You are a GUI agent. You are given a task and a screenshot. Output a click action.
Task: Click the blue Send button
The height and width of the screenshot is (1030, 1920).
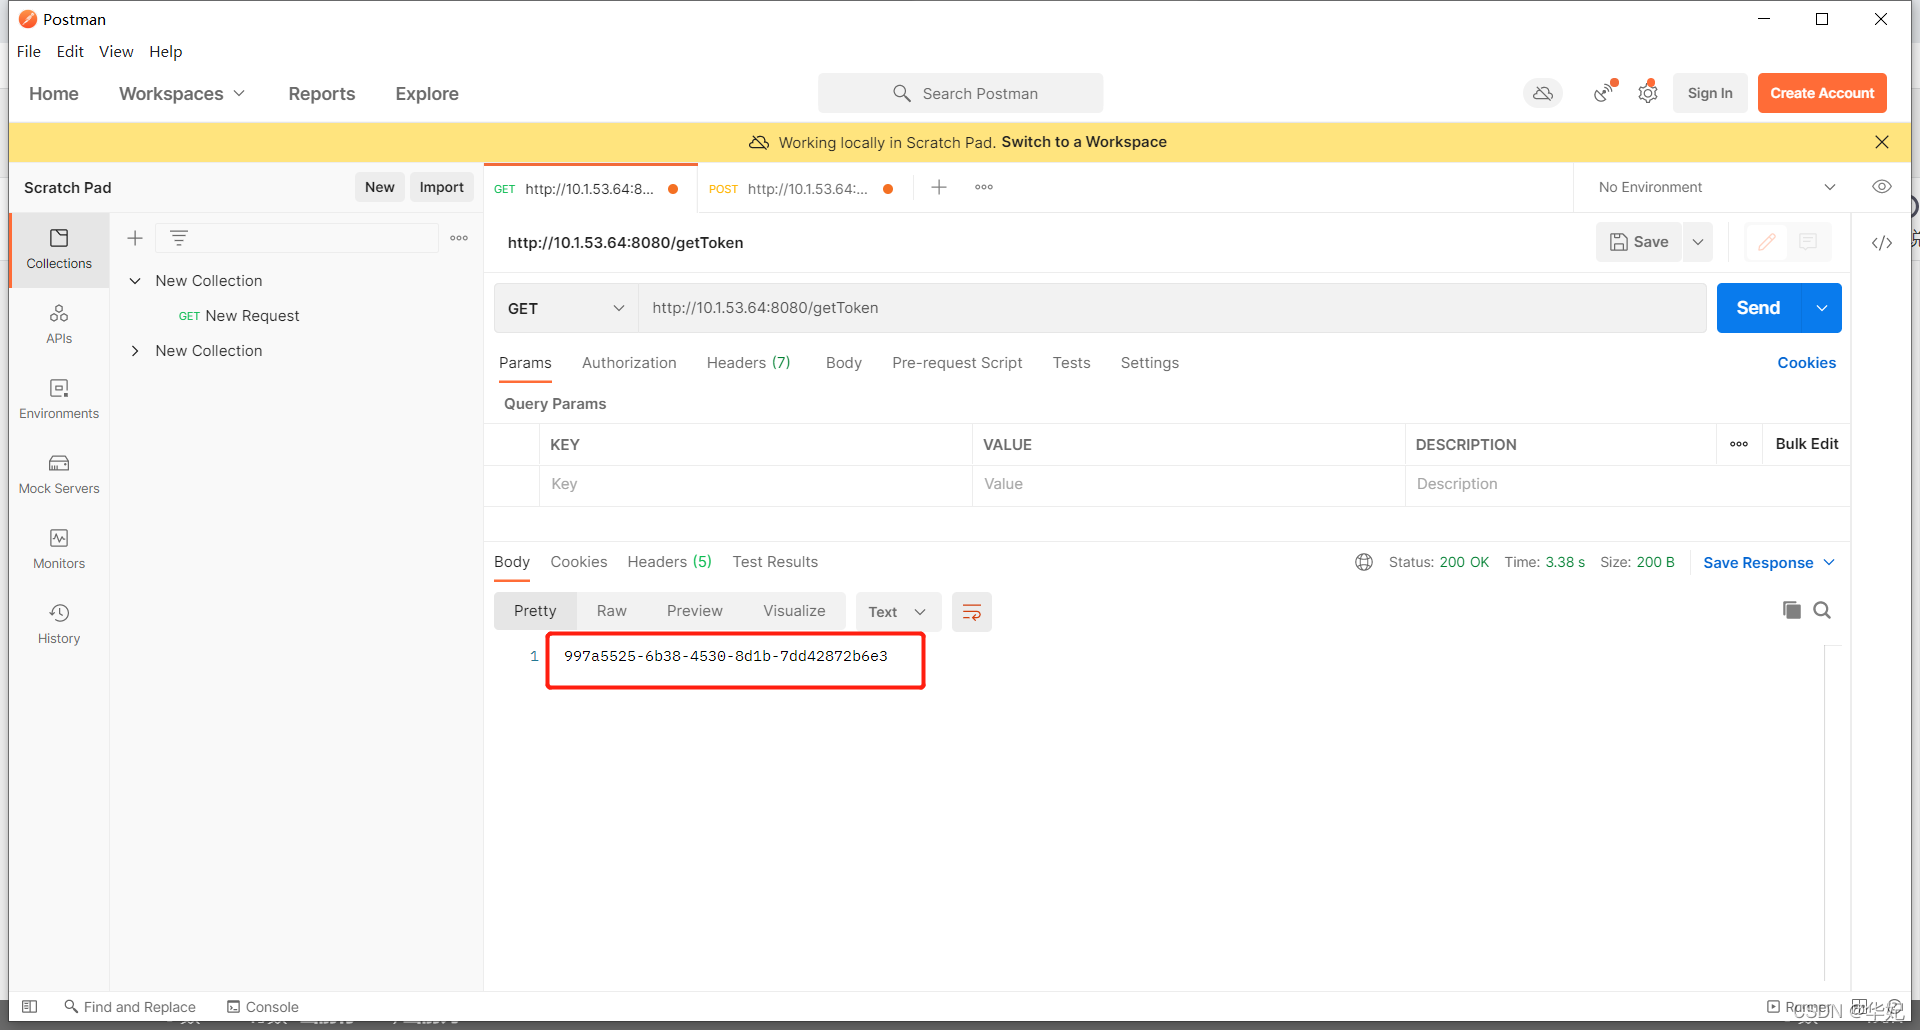(1758, 308)
